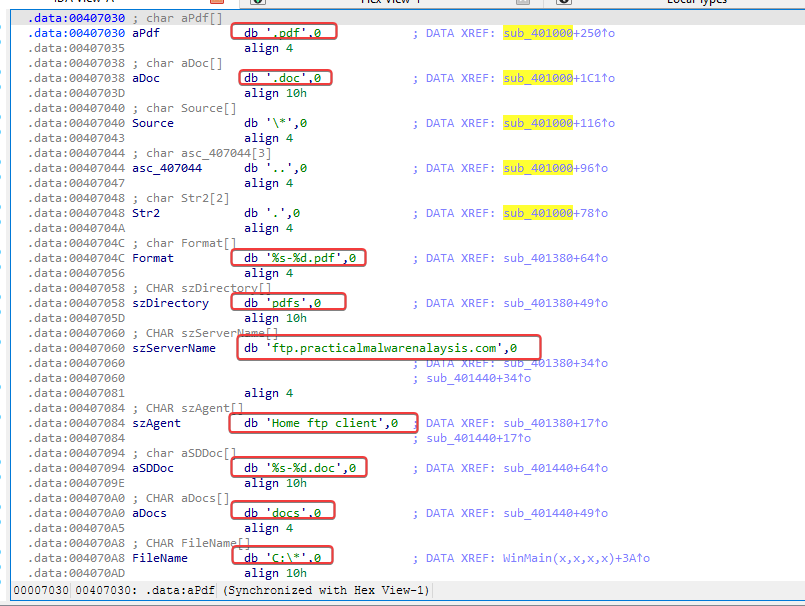
Task: Open the sub_401000+96 cross reference
Action: [555, 168]
